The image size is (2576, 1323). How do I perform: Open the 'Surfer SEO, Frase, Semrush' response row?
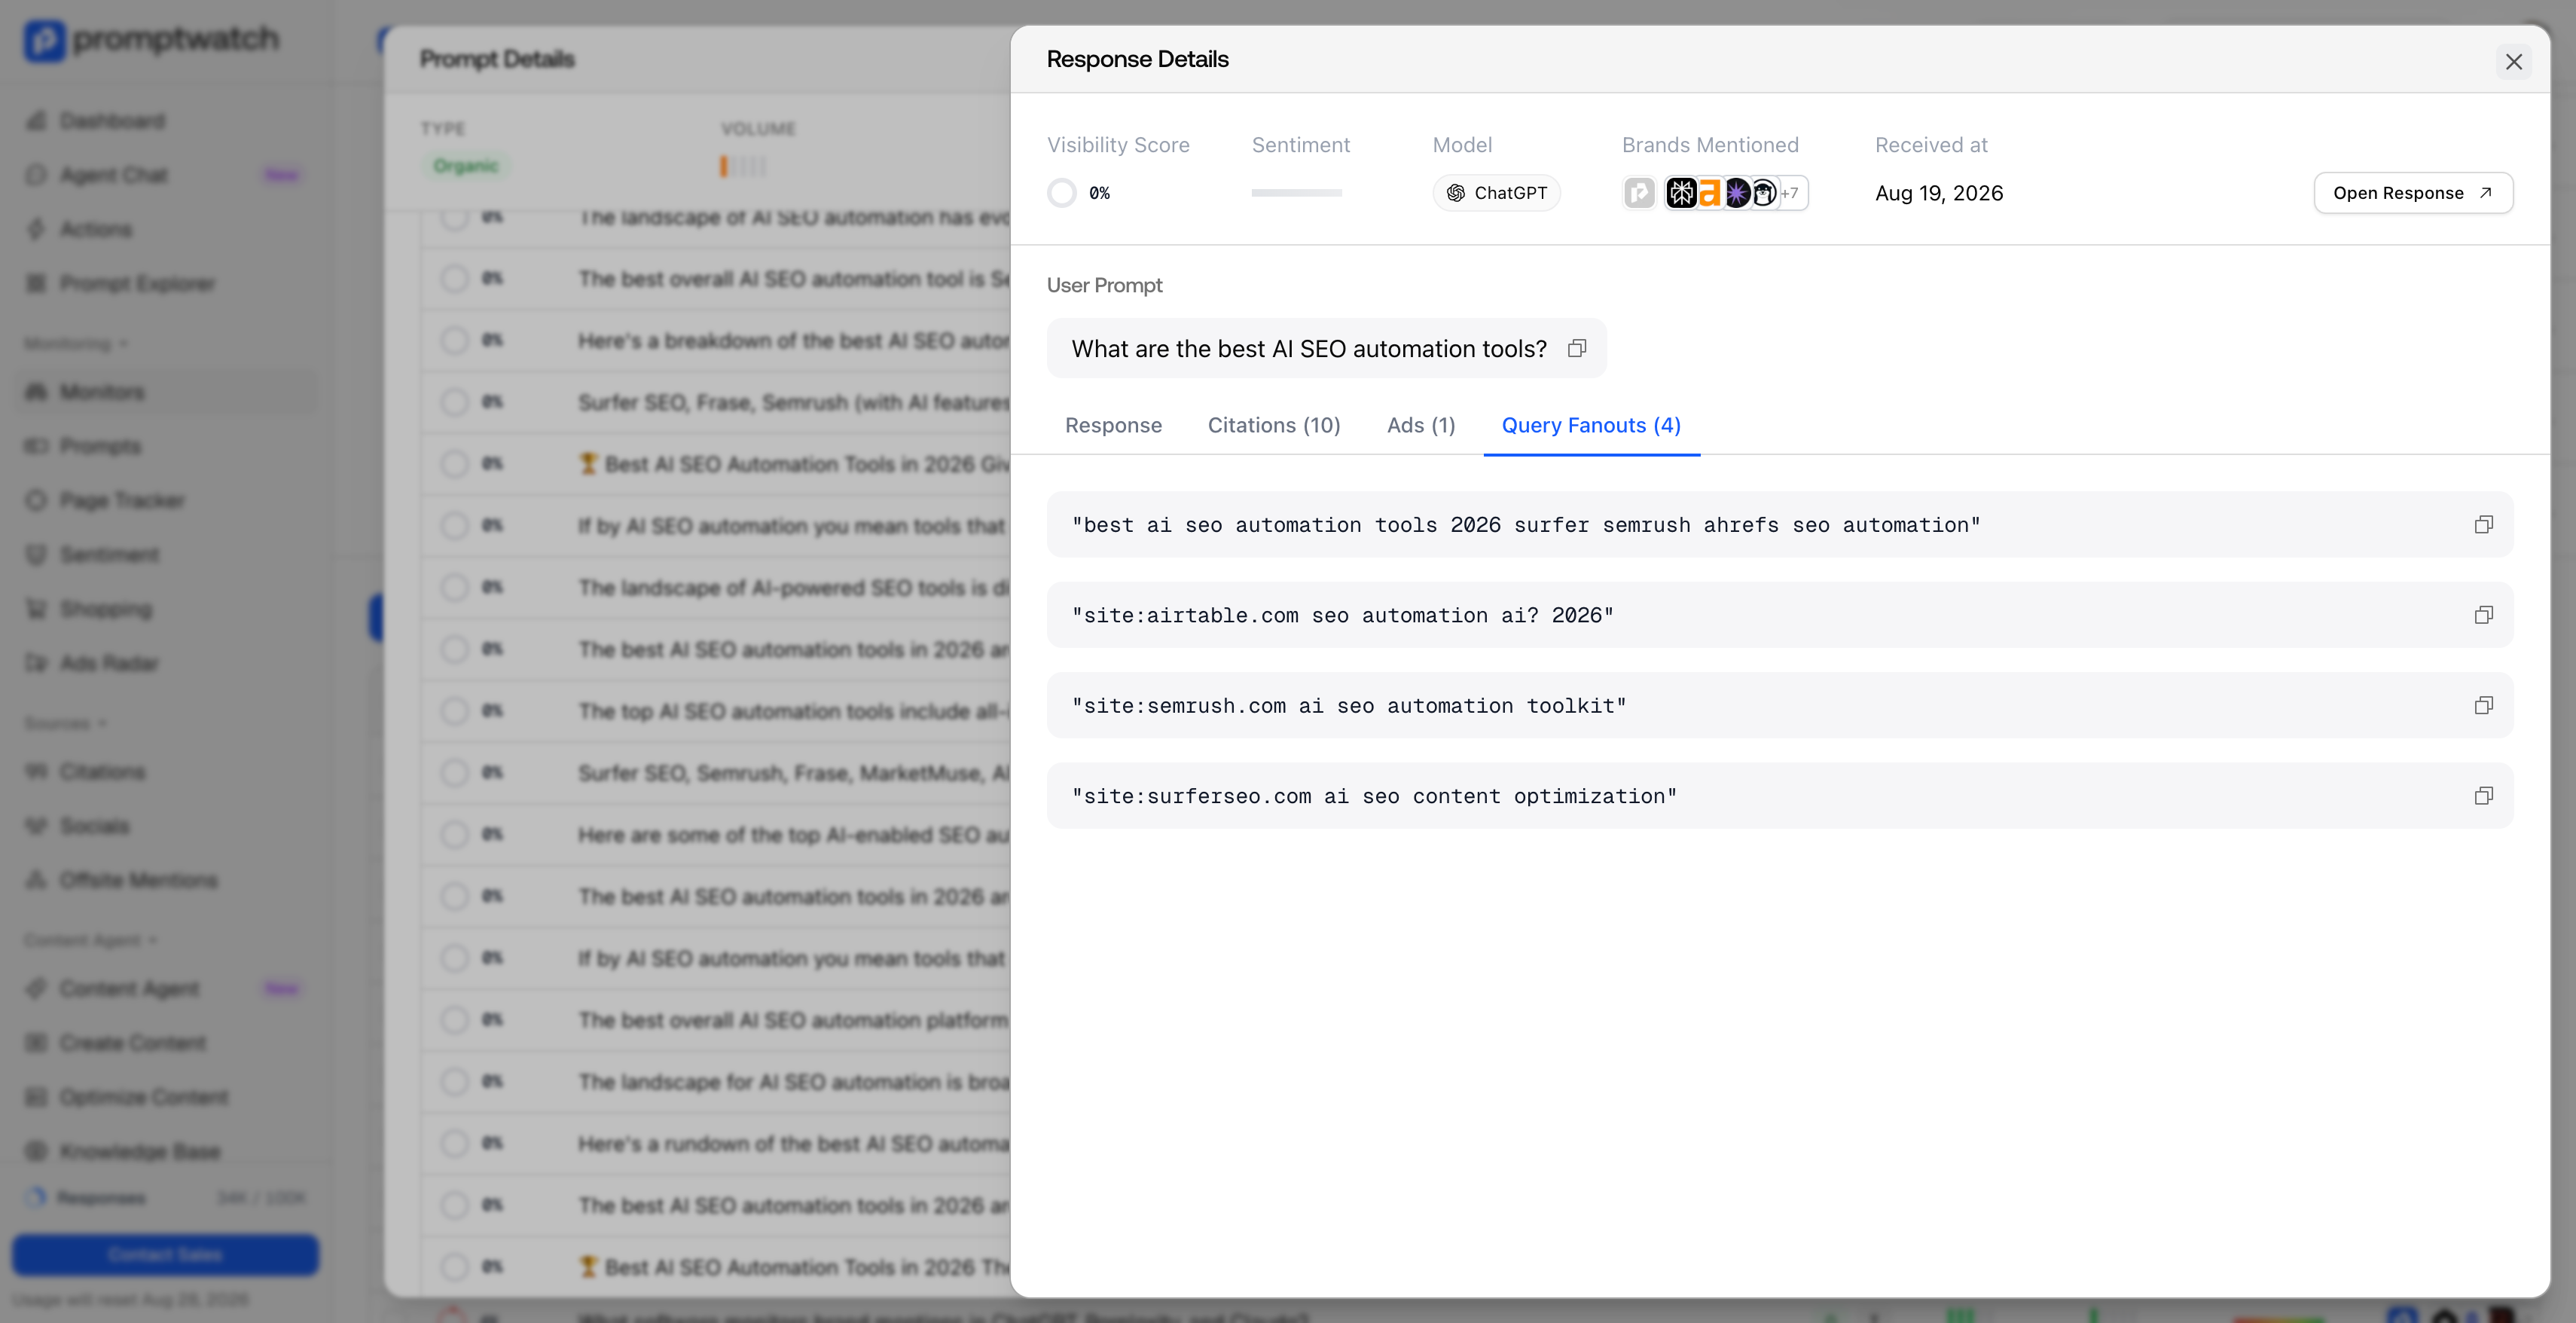[x=715, y=402]
